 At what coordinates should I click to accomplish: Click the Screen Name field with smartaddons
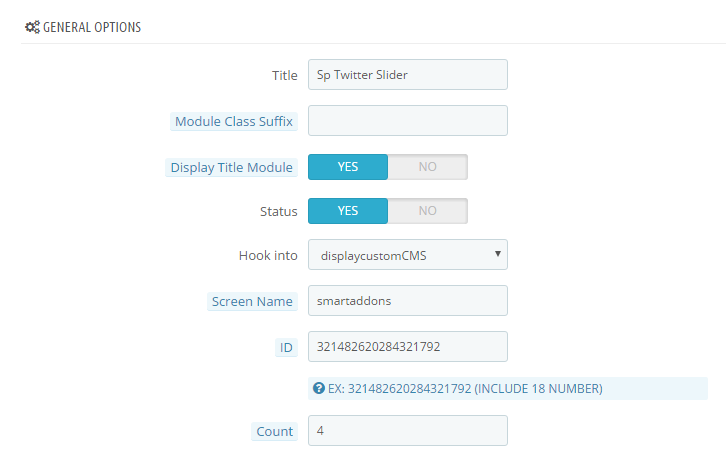point(408,301)
